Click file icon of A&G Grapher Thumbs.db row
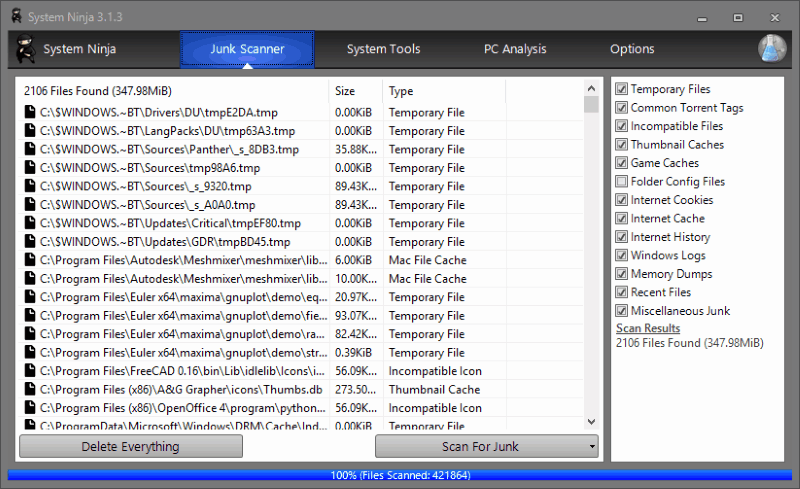Viewport: 800px width, 489px height. click(x=30, y=389)
